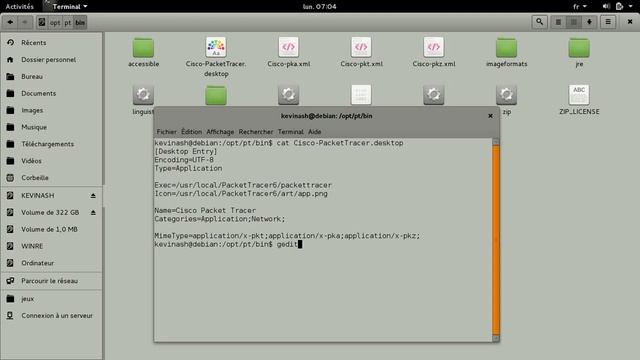Click the bin path bar button
640x360 pixels.
pyautogui.click(x=80, y=22)
